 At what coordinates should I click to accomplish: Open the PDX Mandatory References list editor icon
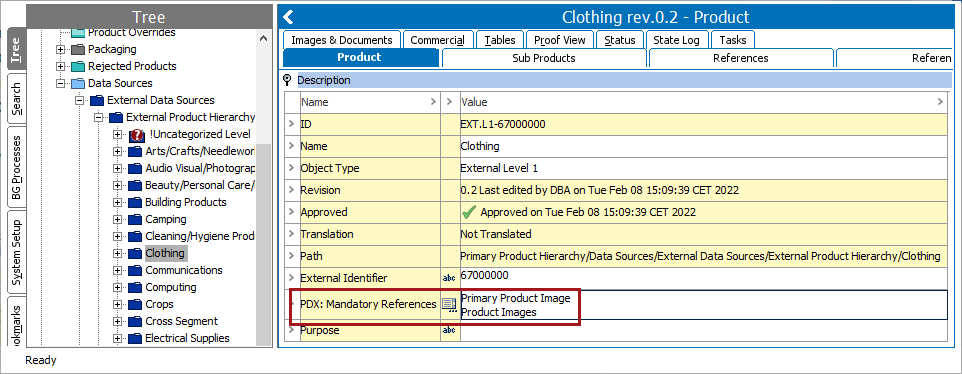pyautogui.click(x=449, y=305)
